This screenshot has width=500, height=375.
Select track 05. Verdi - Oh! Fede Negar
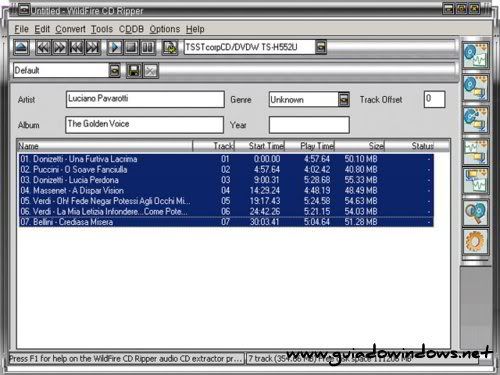226,201
